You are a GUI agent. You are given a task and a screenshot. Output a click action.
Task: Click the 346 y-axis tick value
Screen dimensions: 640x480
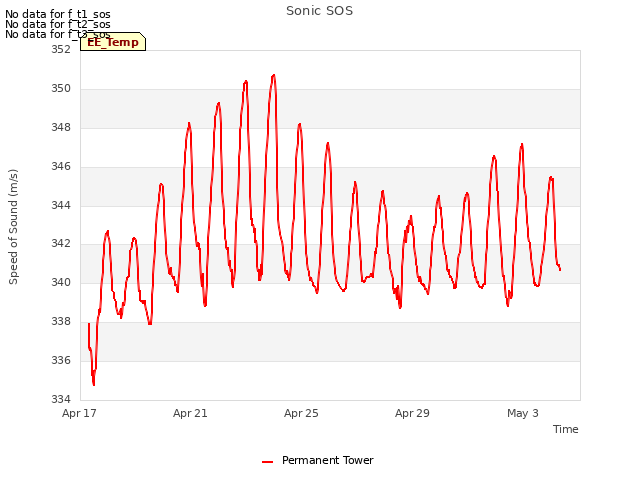click(x=61, y=166)
